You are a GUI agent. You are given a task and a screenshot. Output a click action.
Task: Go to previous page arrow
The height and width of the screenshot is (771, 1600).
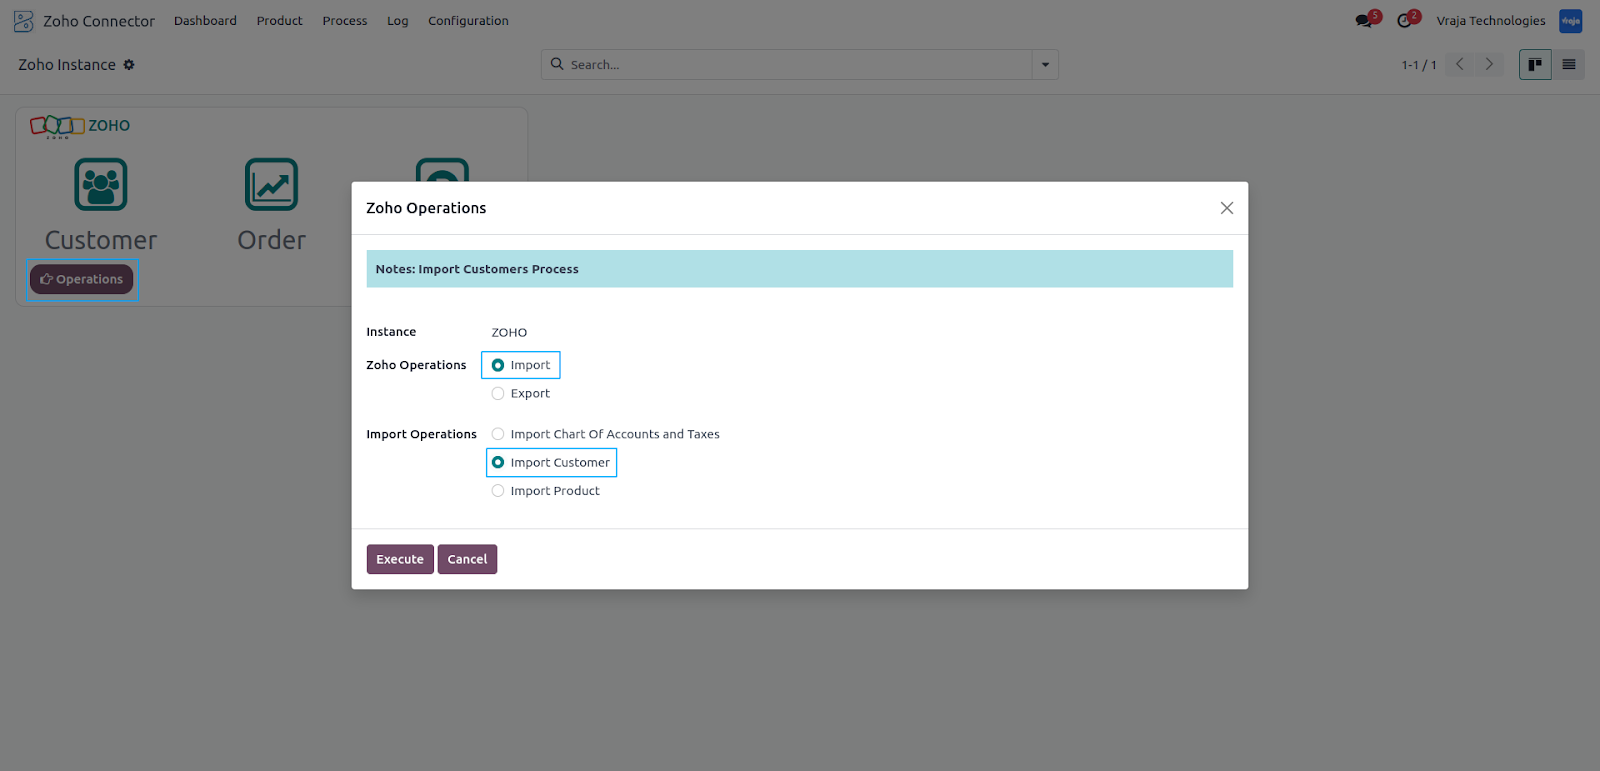[x=1460, y=65]
